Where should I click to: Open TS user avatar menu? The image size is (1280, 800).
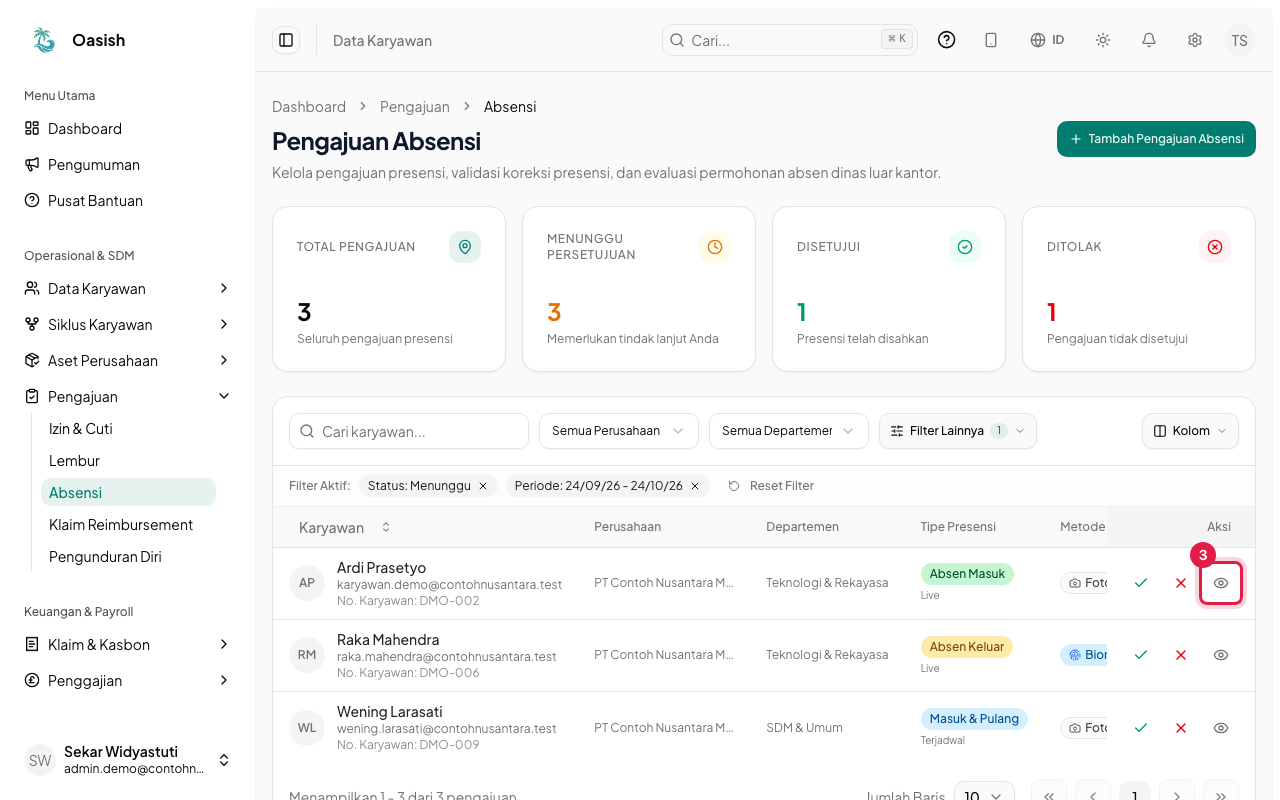(1239, 40)
